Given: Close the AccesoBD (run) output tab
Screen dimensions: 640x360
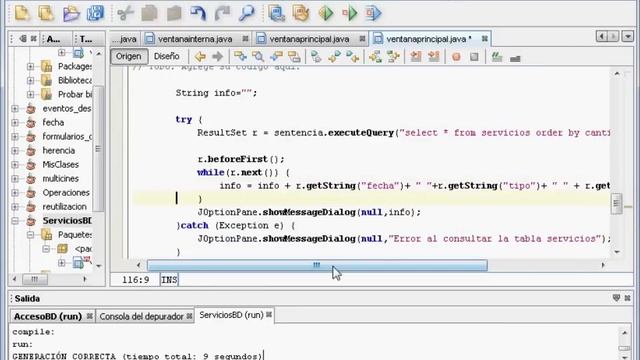Looking at the screenshot, I should click(x=89, y=316).
